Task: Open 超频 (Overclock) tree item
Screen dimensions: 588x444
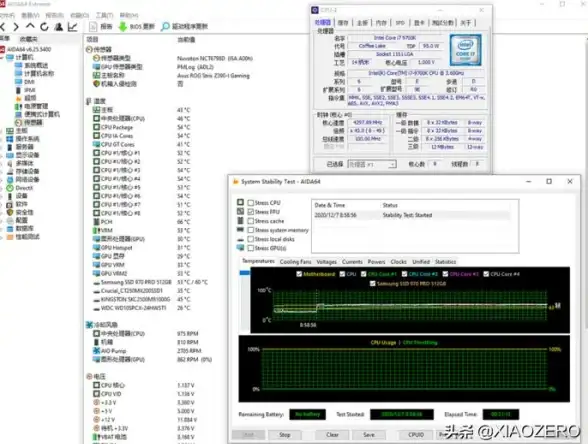Action: [x=26, y=98]
